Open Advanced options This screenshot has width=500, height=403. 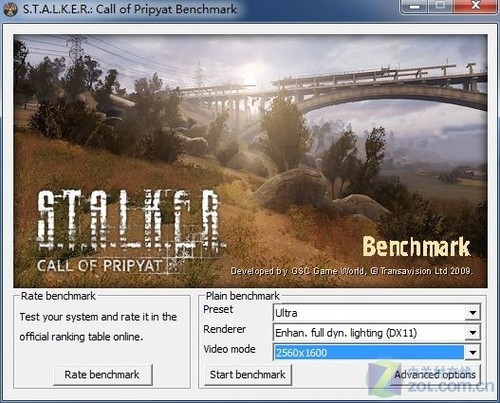point(435,375)
